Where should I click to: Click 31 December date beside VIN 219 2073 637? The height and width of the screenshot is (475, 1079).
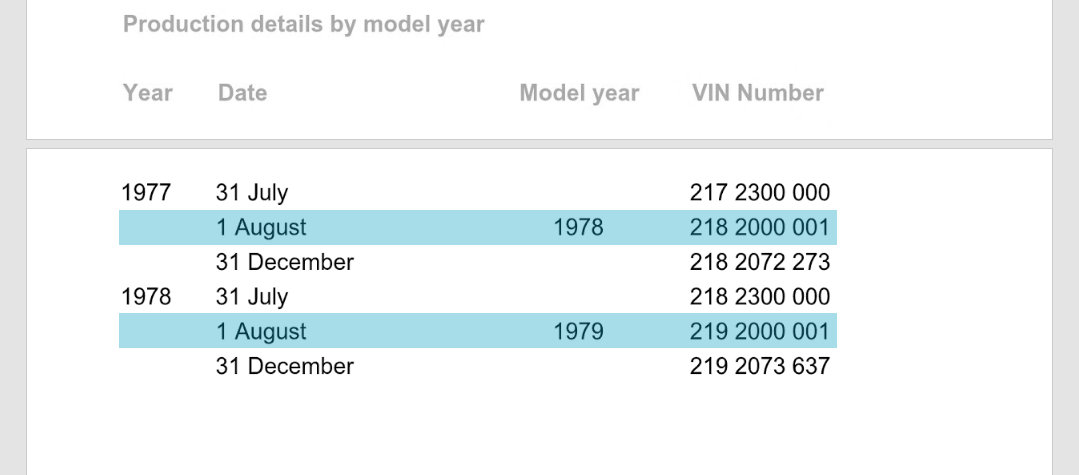click(x=285, y=367)
